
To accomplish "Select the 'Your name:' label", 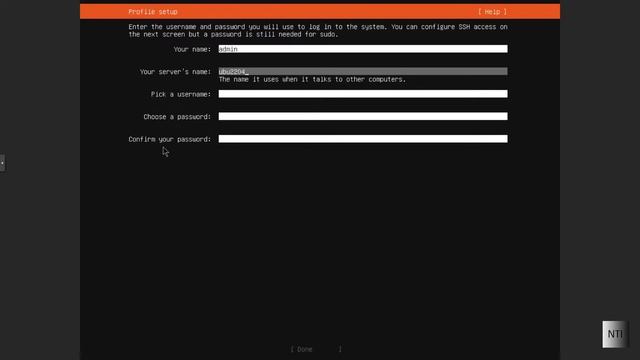I will click(192, 49).
